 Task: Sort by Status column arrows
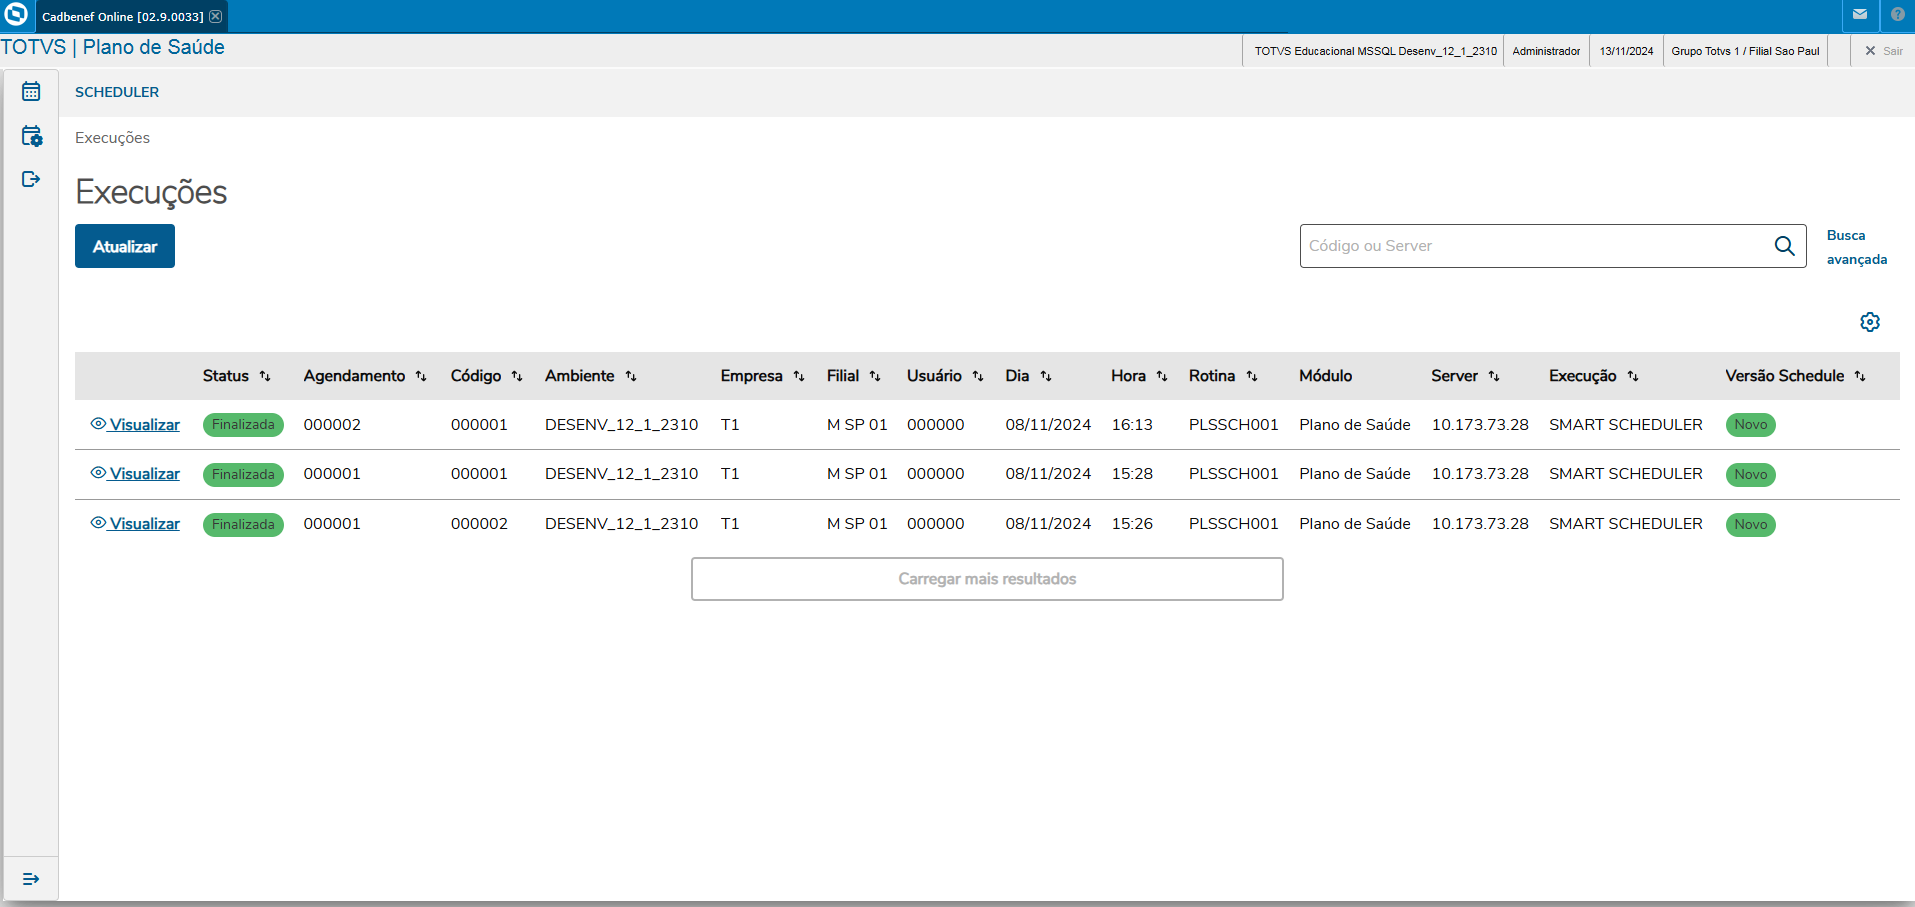(x=265, y=376)
